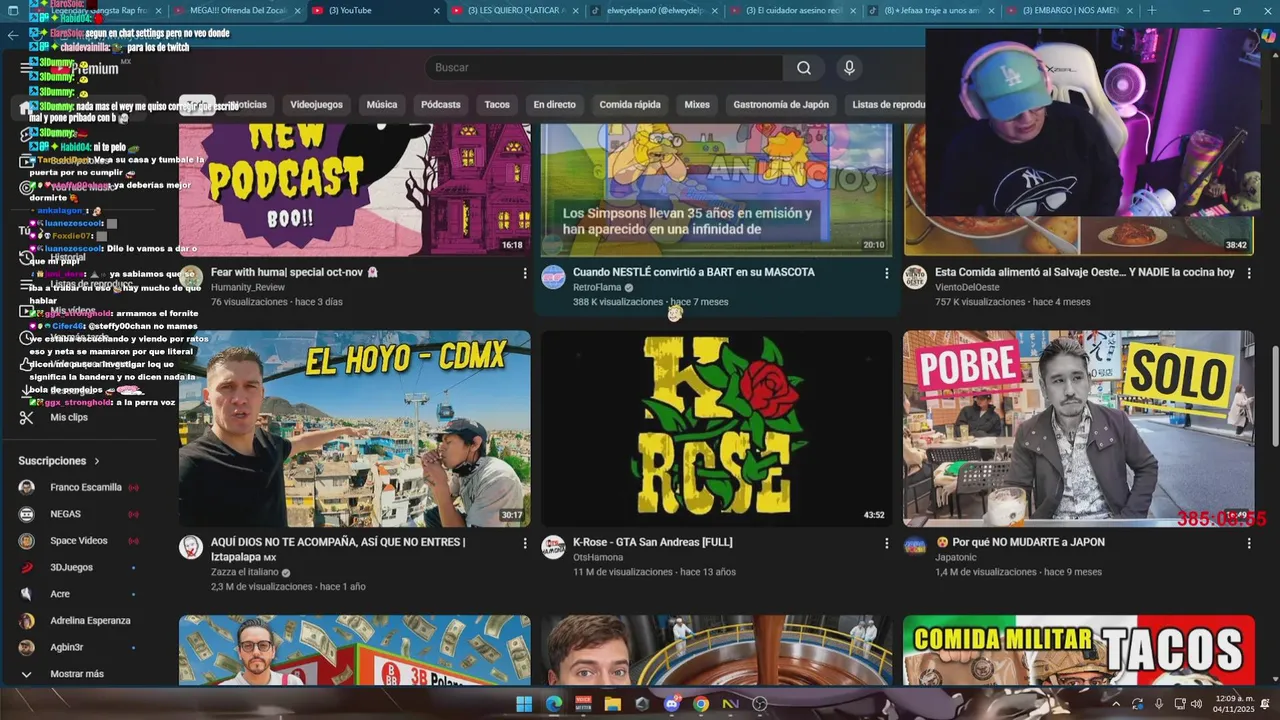Open the YouTube hamburger guide menu
Viewport: 1280px width, 720px height.
pyautogui.click(x=26, y=68)
